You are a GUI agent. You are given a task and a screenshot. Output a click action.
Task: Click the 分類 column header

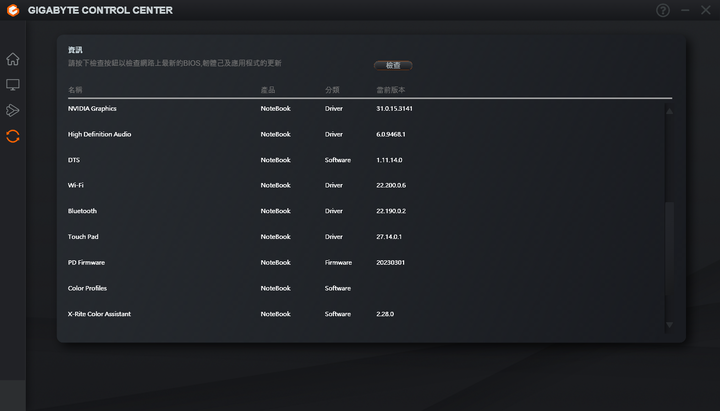[332, 90]
